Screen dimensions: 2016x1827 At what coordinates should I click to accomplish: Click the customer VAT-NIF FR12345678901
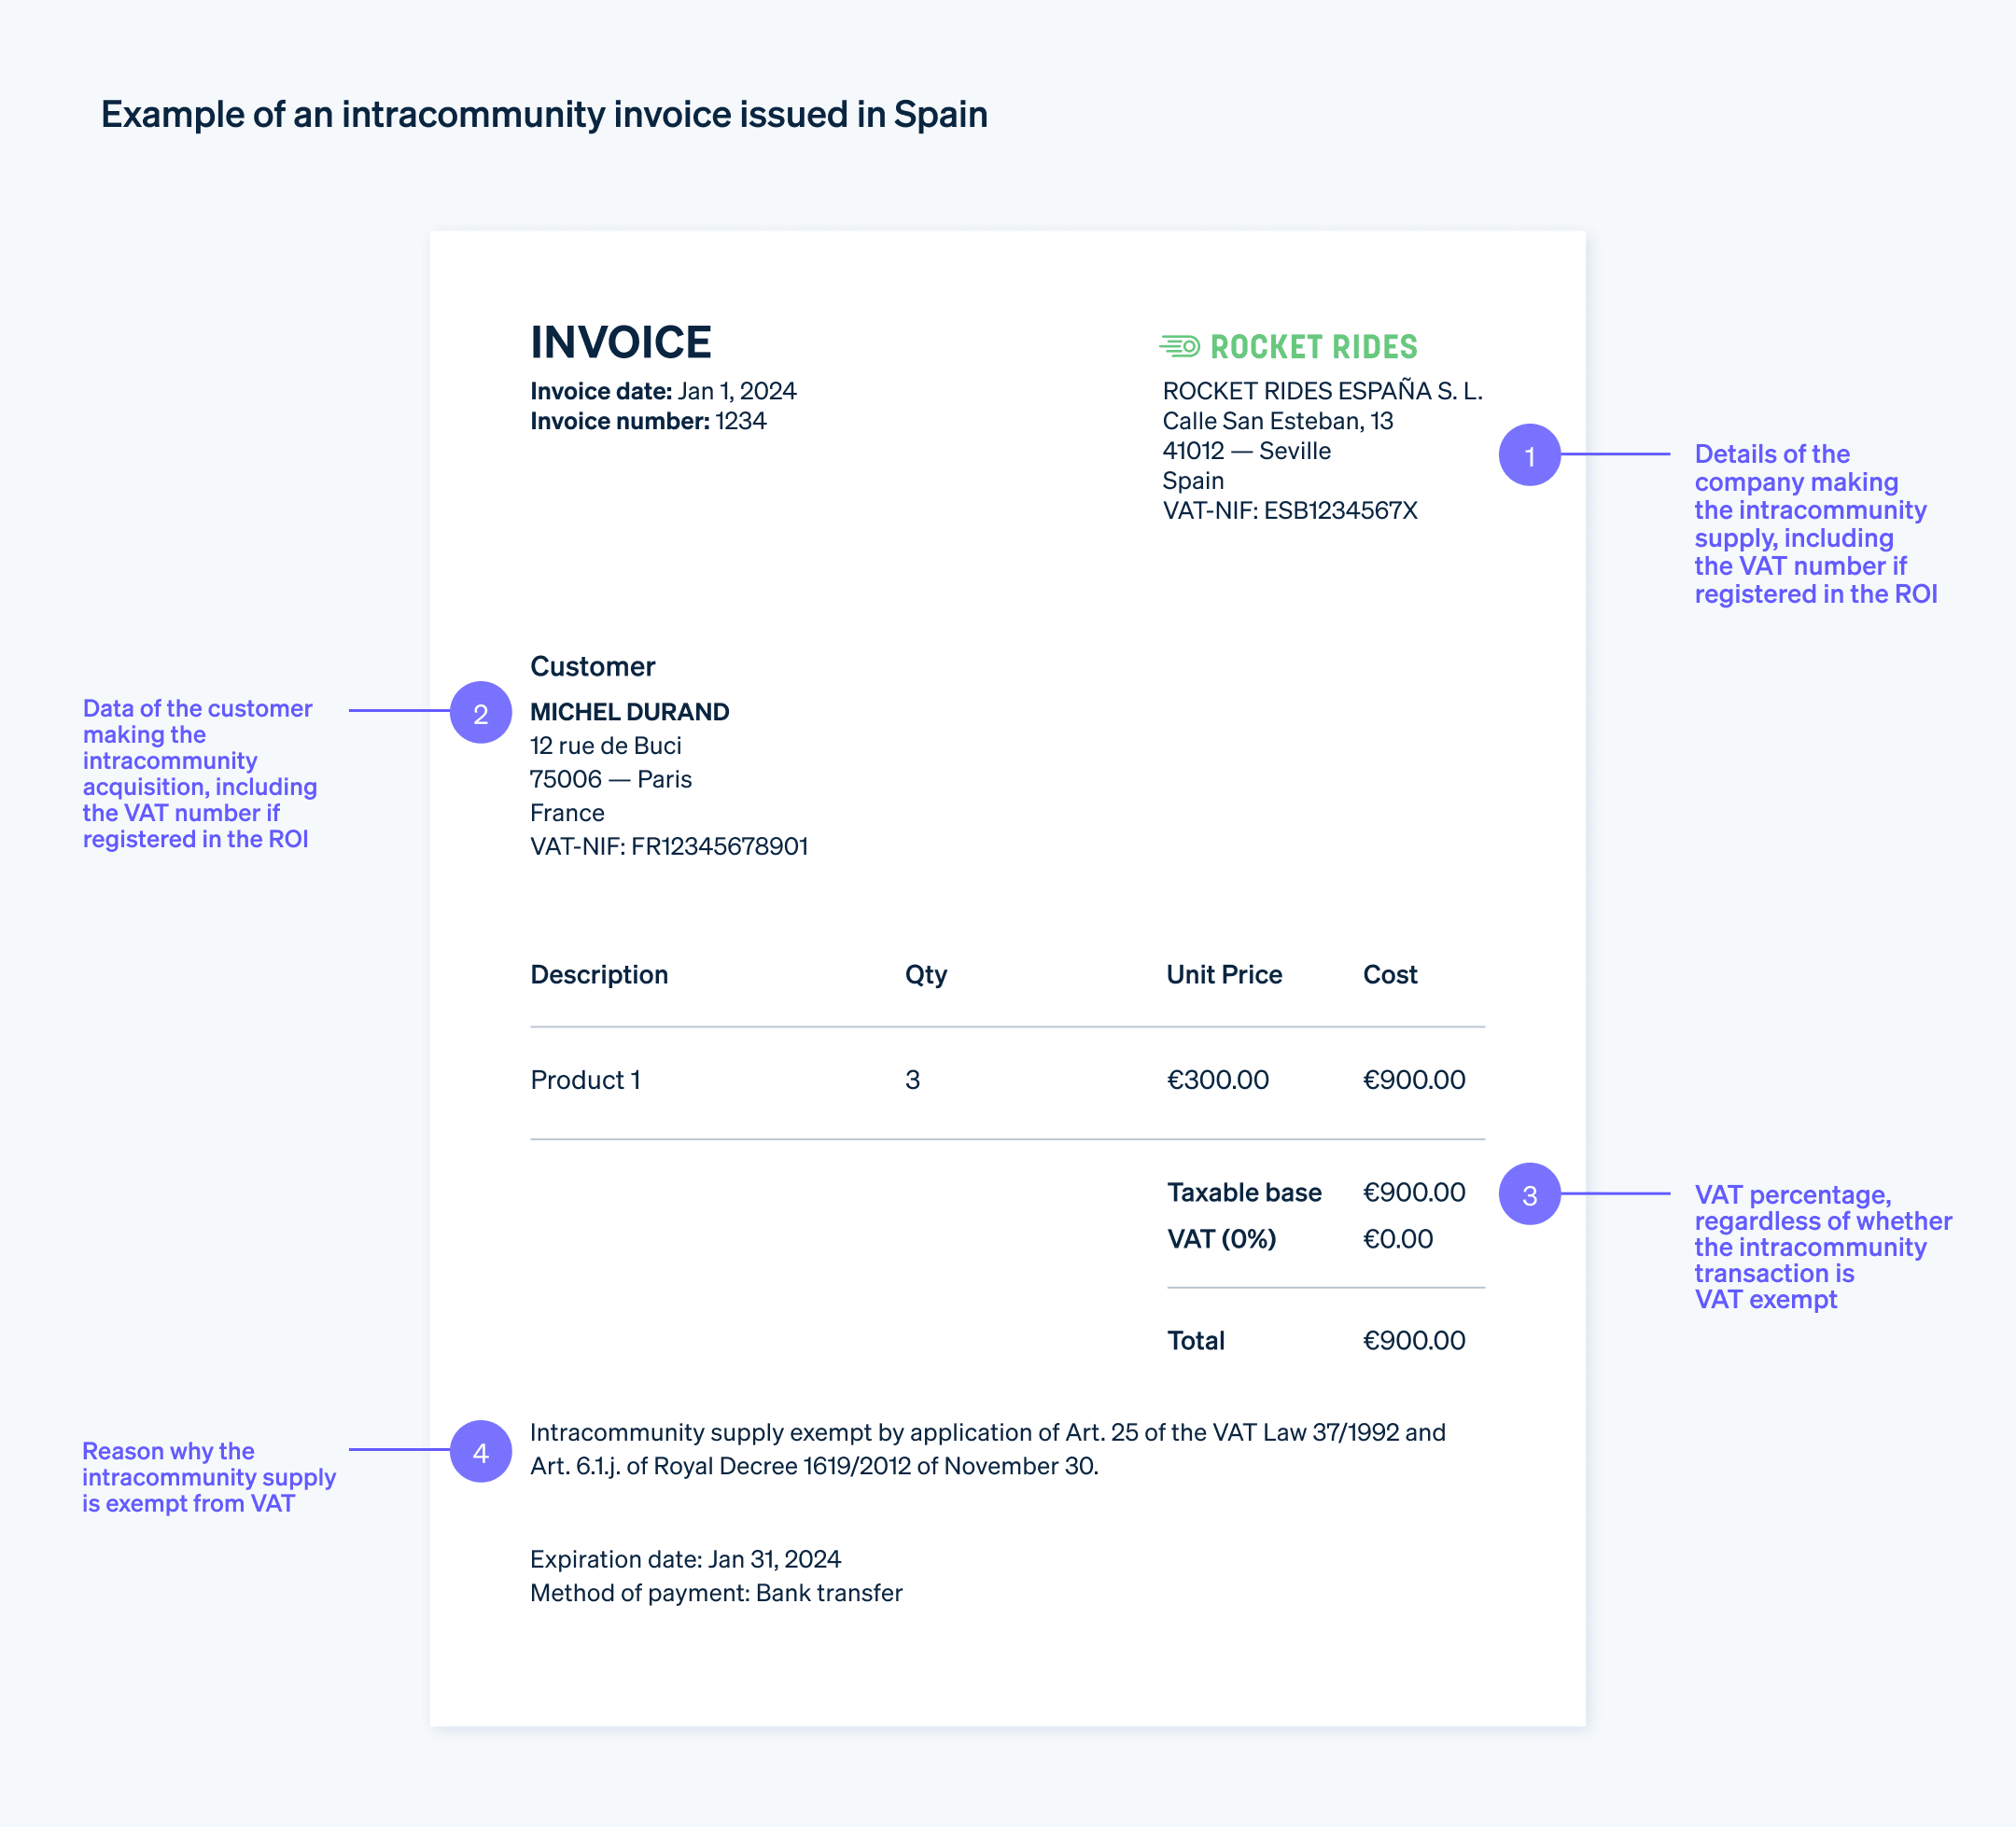click(670, 846)
